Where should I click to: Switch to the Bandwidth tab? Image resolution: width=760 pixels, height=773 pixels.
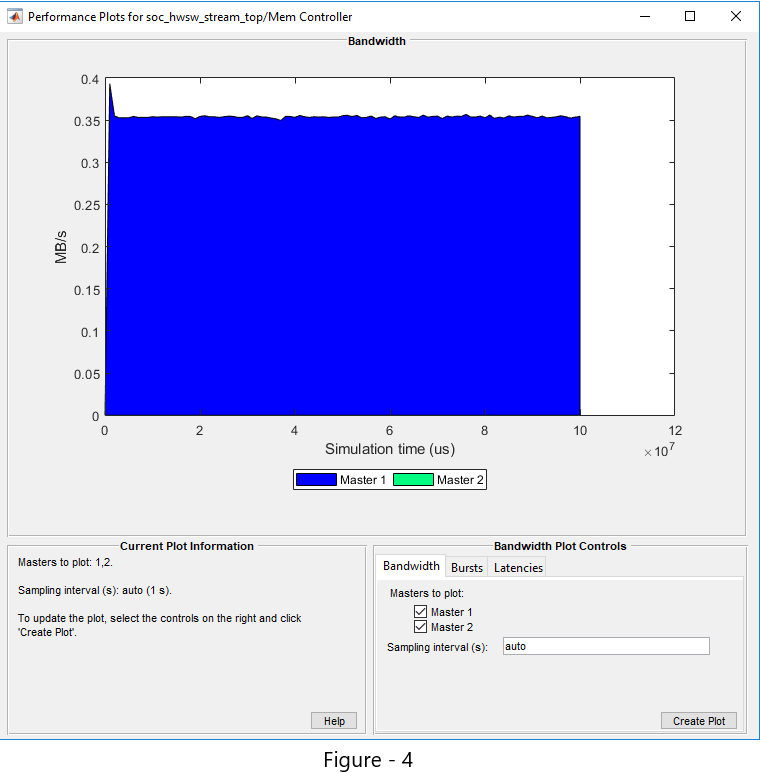tap(411, 566)
